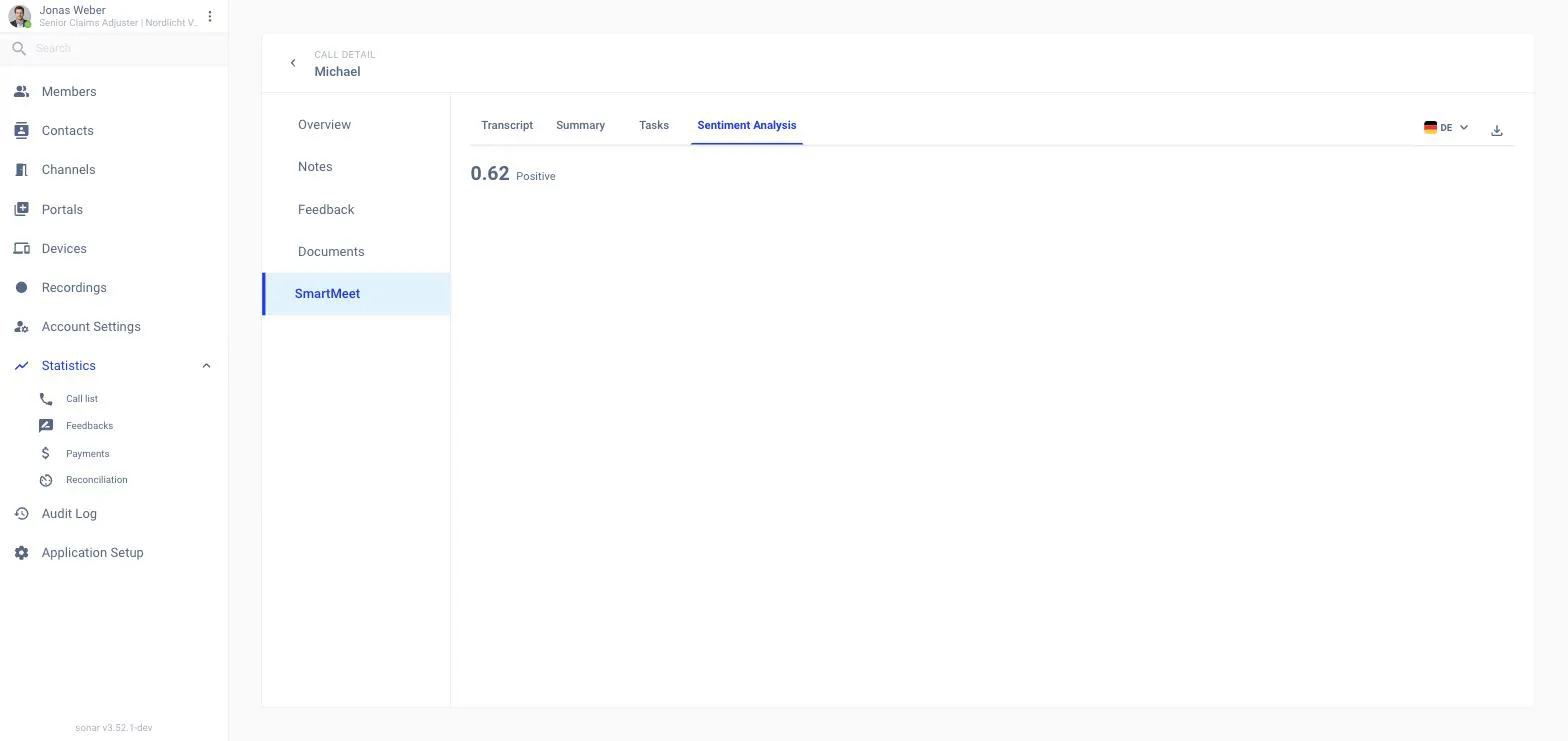Switch to the Tasks tab
This screenshot has width=1568, height=741.
tap(654, 125)
